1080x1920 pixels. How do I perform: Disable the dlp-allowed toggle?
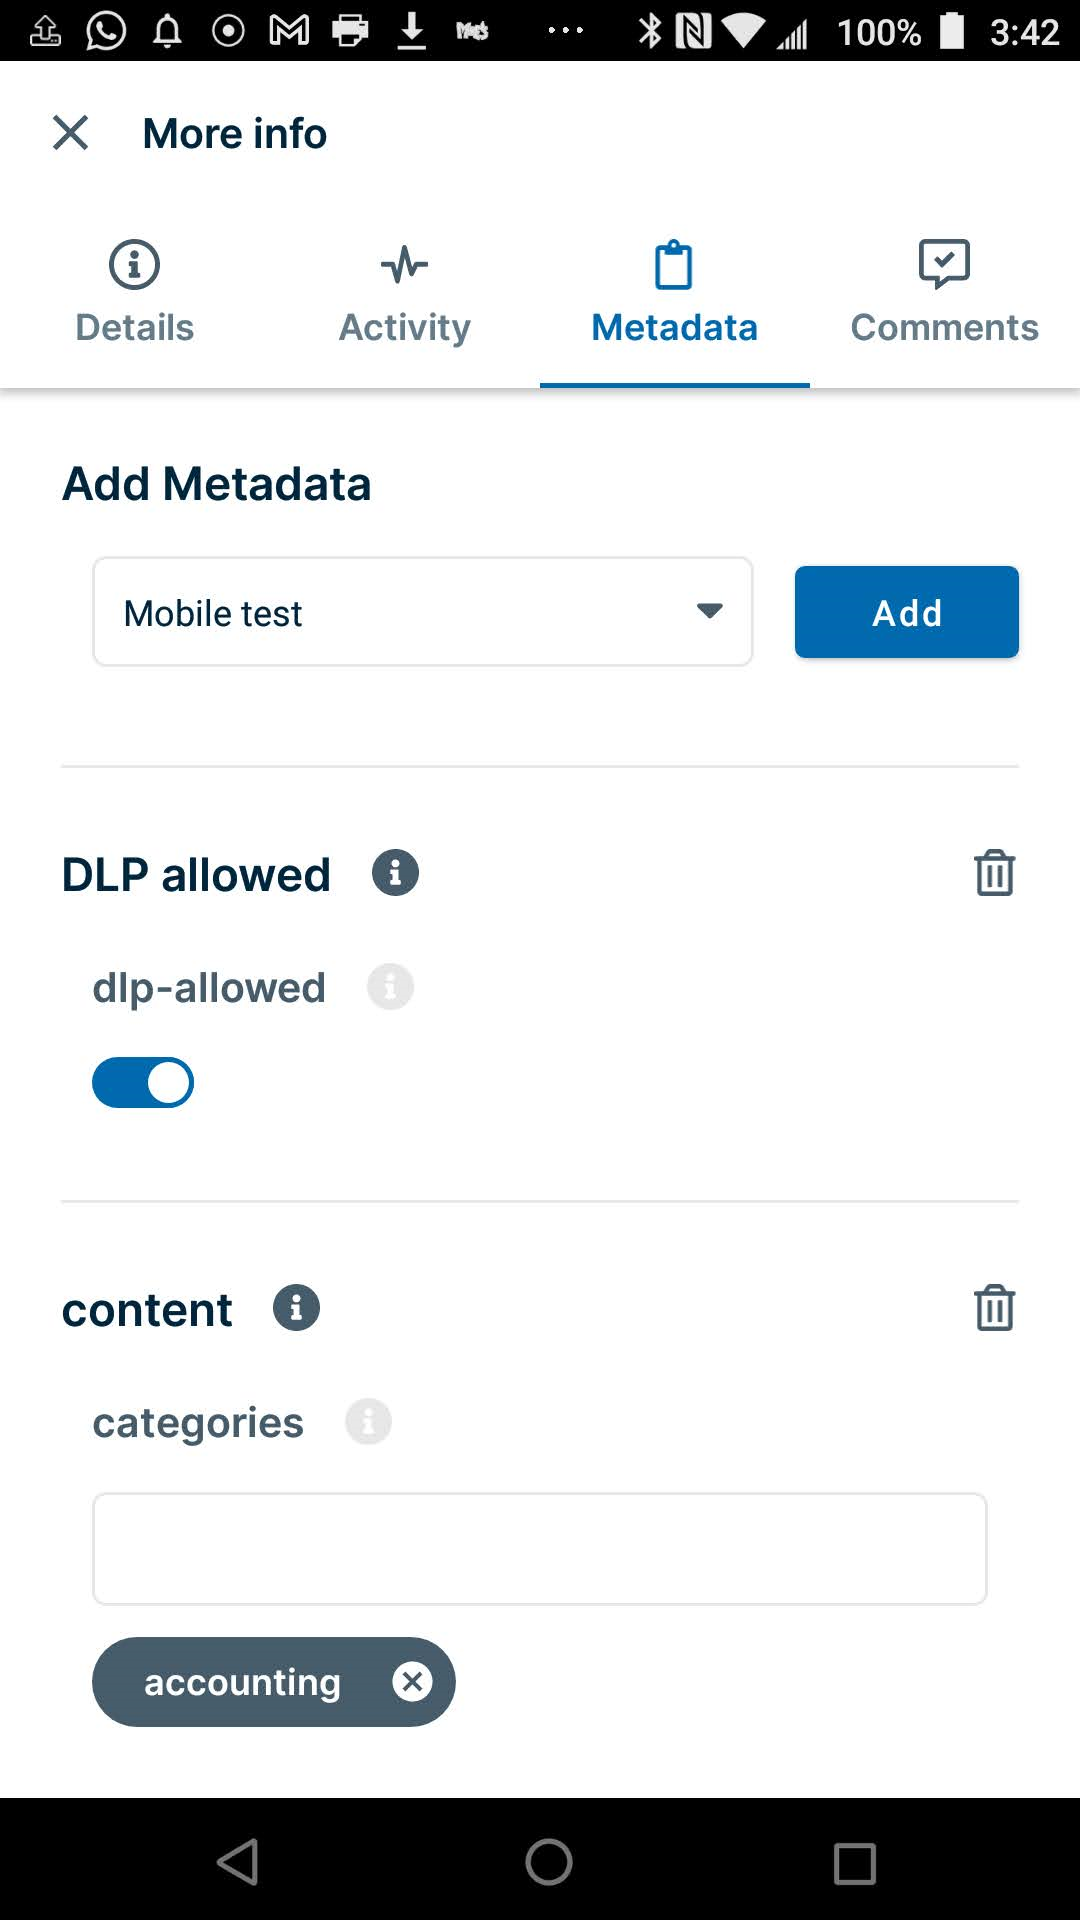pos(143,1081)
